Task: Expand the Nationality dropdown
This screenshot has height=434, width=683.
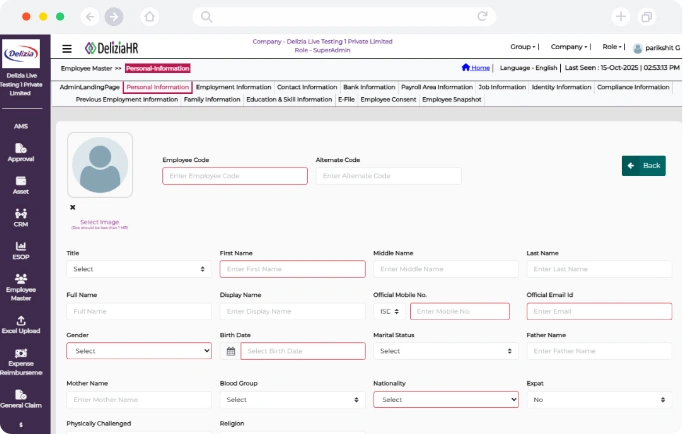Action: click(x=446, y=399)
